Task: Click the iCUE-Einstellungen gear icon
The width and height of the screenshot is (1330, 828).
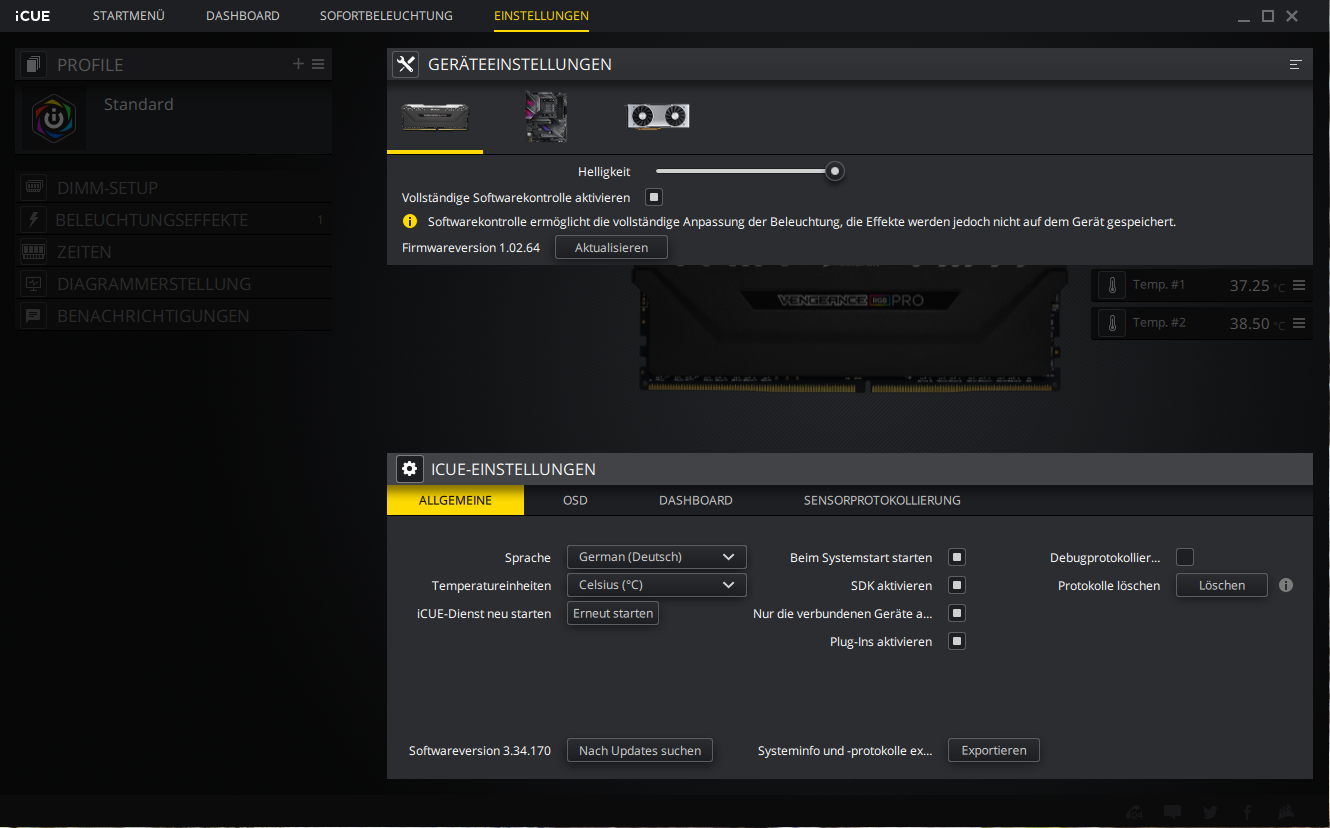Action: point(409,469)
